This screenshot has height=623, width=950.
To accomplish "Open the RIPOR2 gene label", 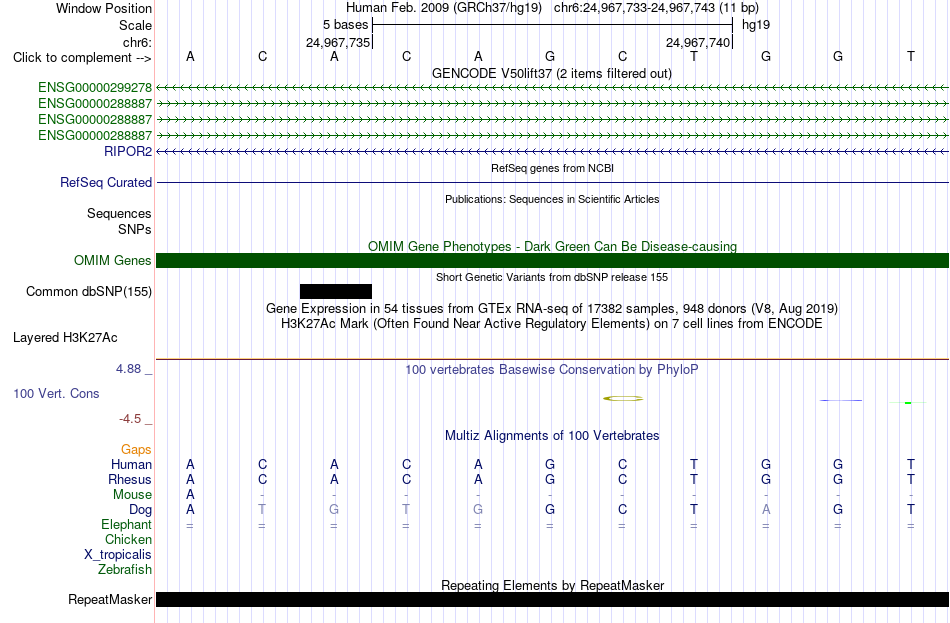I will [128, 152].
